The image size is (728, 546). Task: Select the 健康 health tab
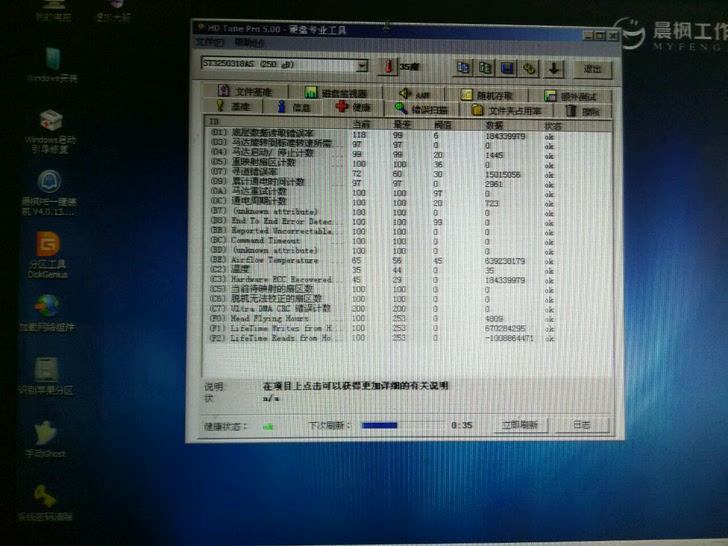(353, 107)
